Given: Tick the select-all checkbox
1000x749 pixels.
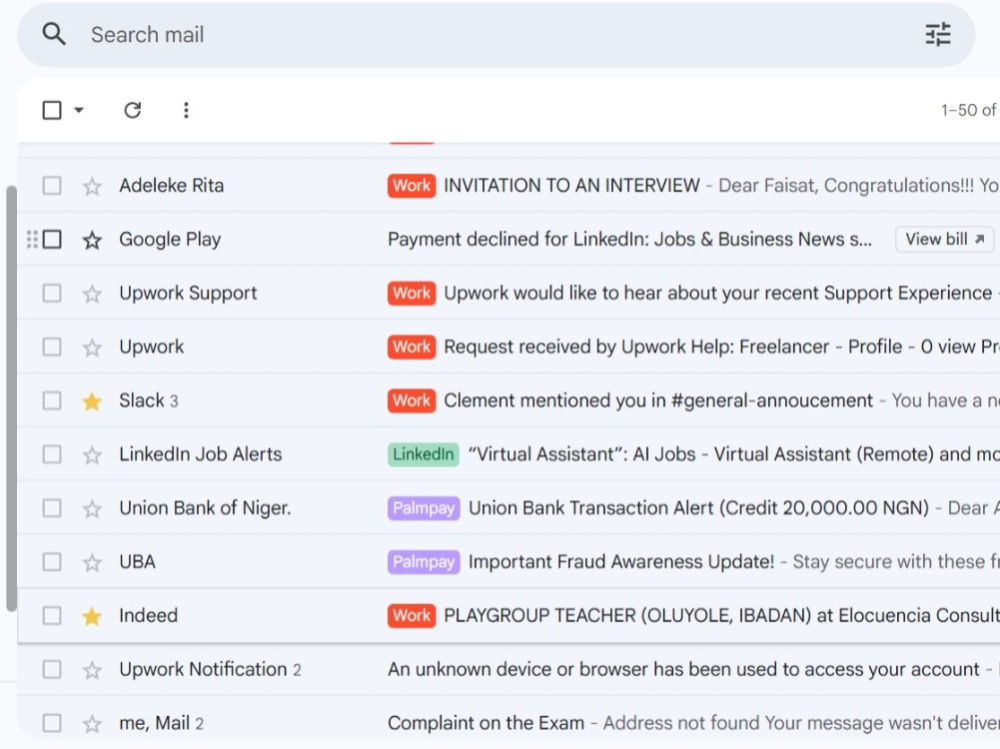Looking at the screenshot, I should pos(52,110).
